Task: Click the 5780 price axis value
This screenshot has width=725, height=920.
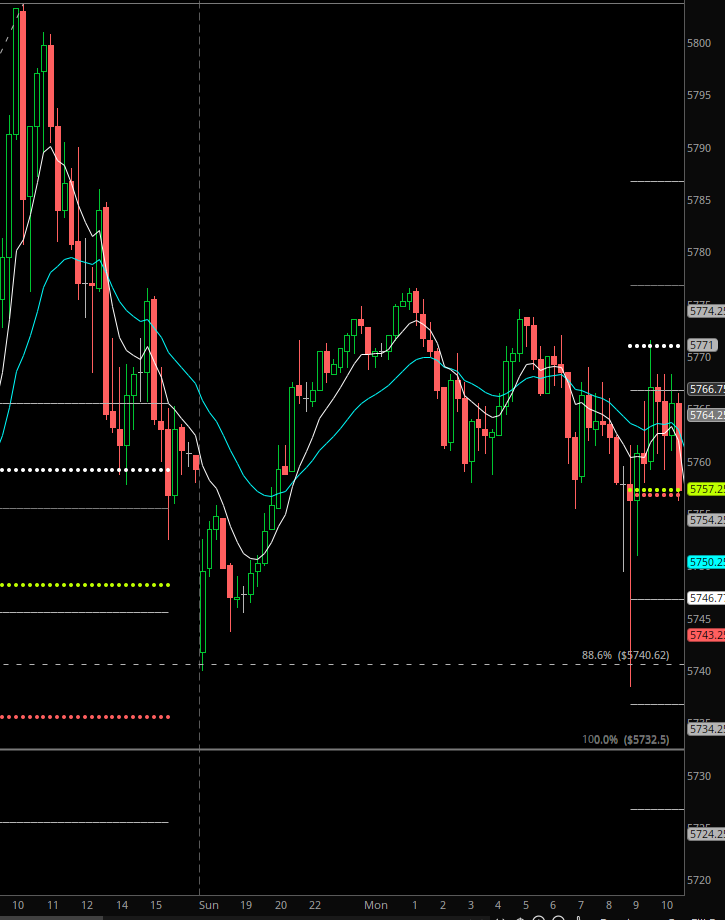Action: [x=699, y=252]
